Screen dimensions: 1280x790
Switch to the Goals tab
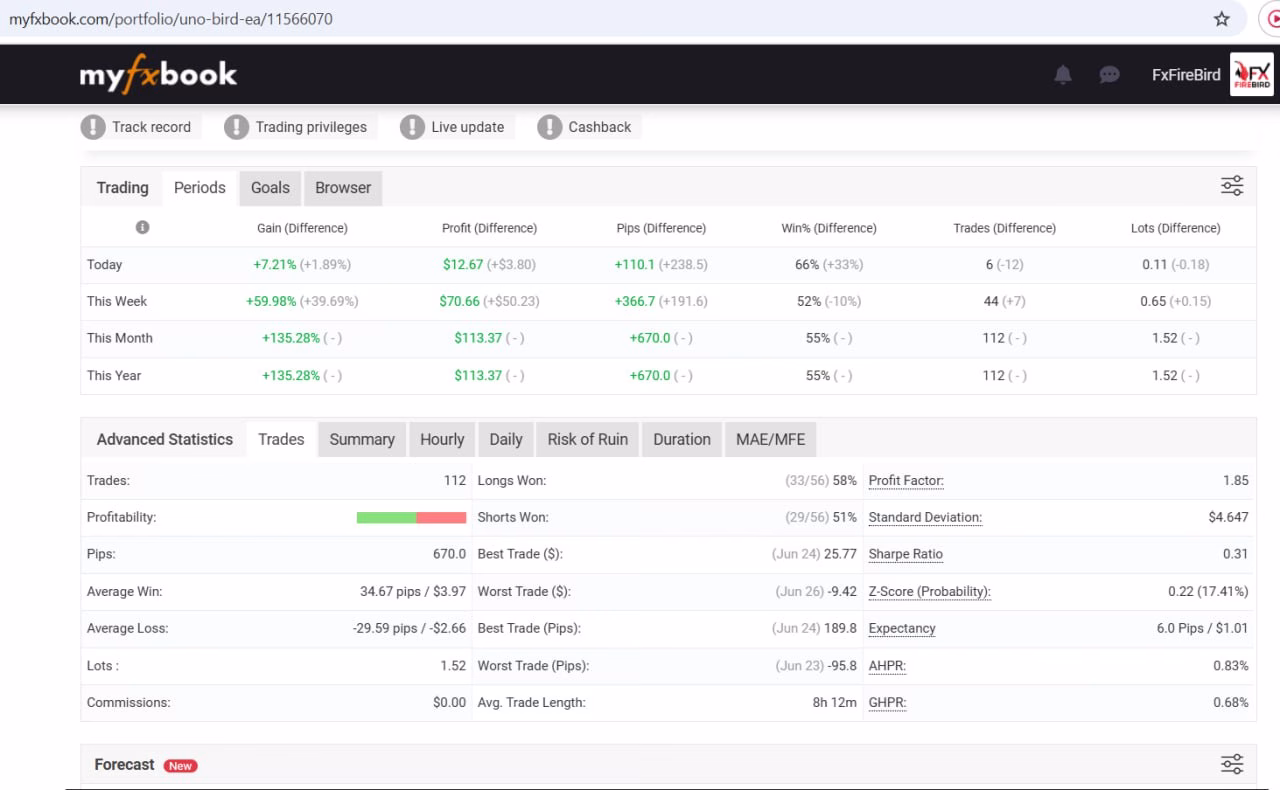coord(270,188)
